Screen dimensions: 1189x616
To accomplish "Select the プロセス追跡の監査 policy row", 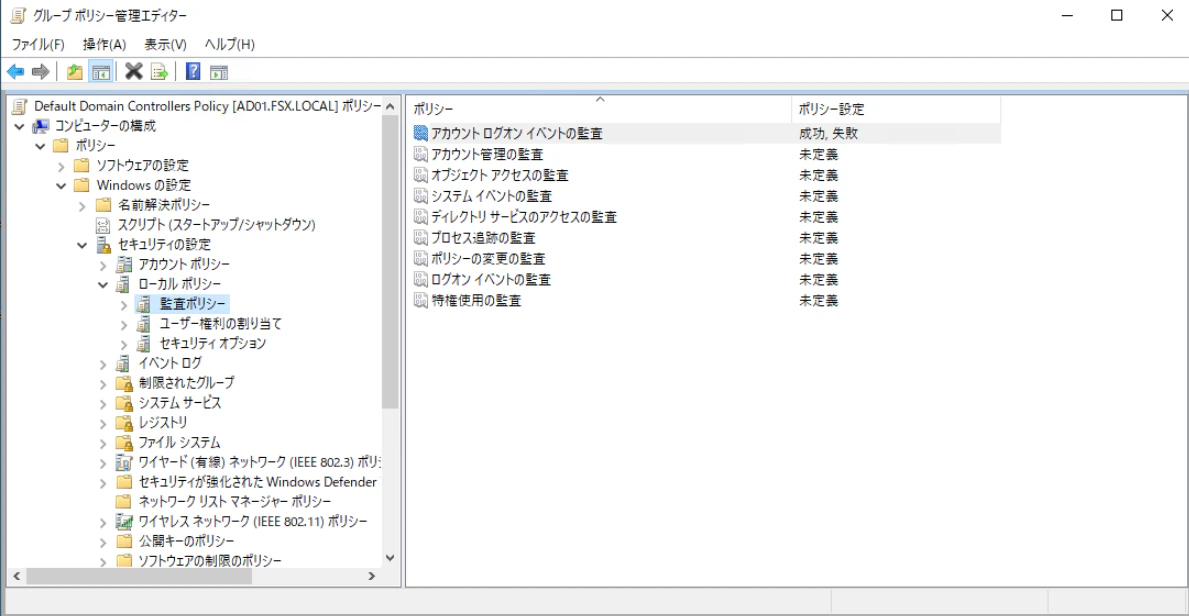I will [704, 238].
